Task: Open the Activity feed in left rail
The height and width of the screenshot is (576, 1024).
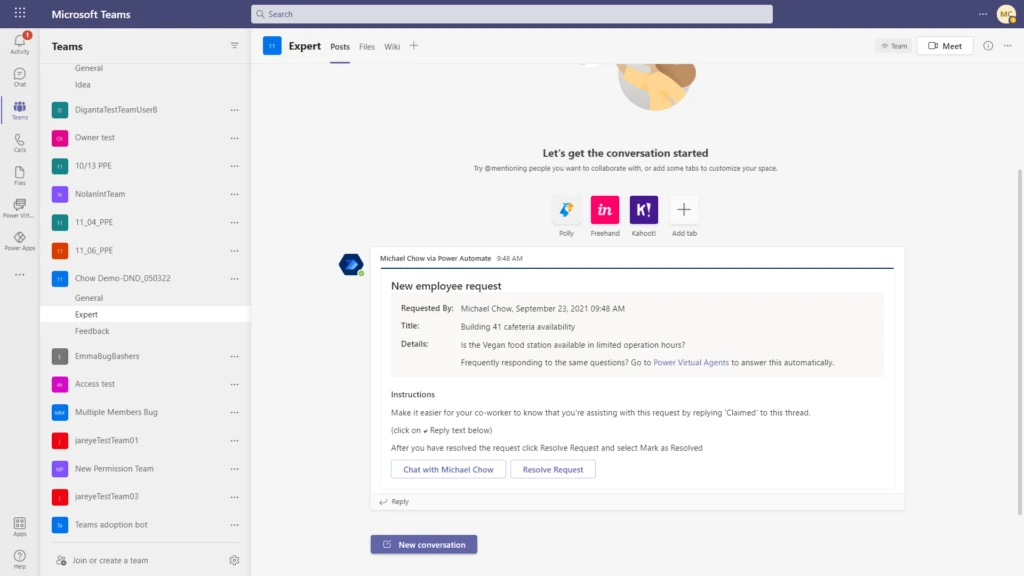Action: pos(19,42)
